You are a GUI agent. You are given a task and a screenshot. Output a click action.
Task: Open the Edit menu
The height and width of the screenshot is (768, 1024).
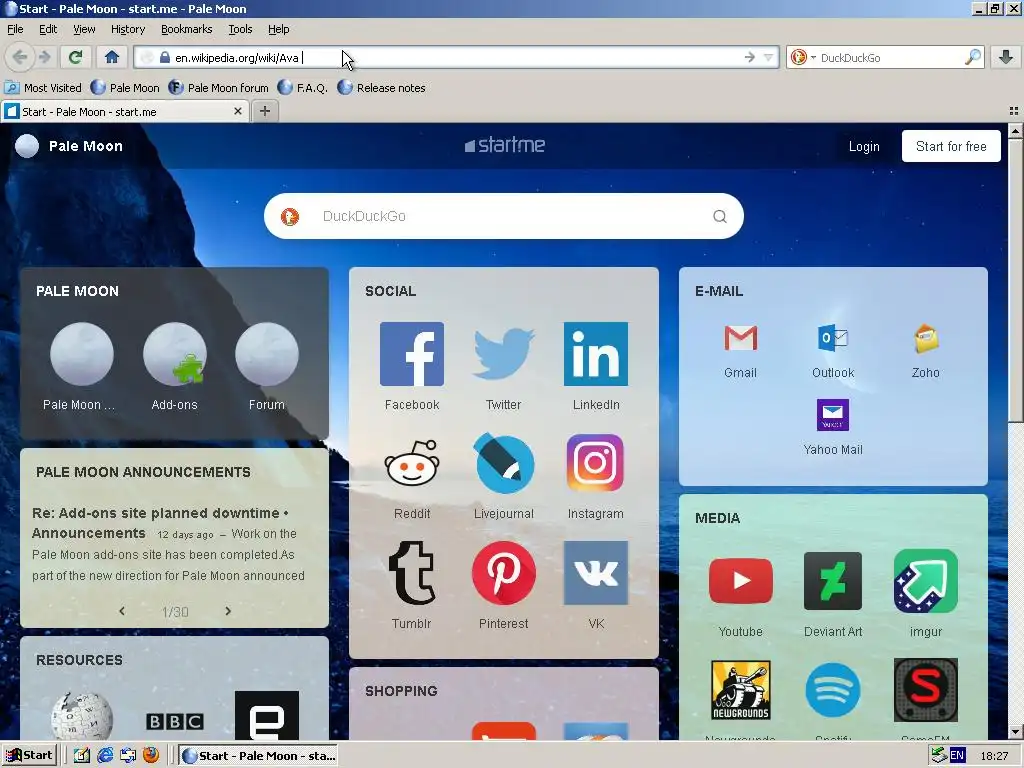(48, 29)
